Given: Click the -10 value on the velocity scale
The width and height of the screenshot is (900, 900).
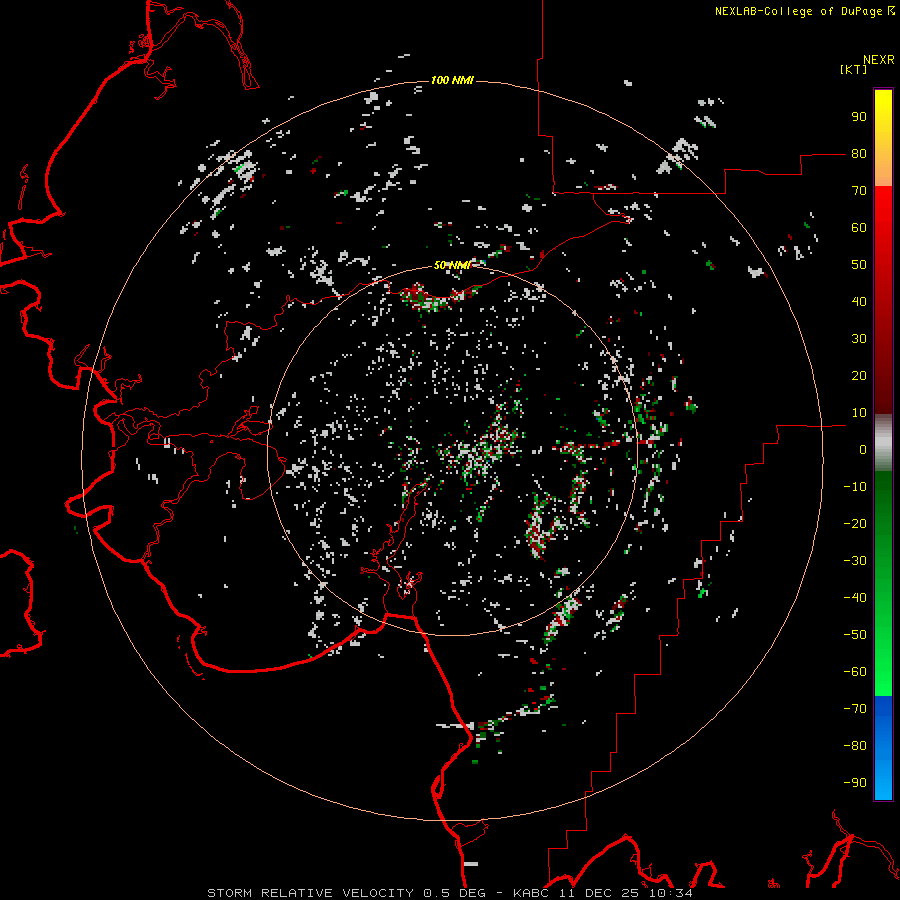Looking at the screenshot, I should click(x=855, y=487).
